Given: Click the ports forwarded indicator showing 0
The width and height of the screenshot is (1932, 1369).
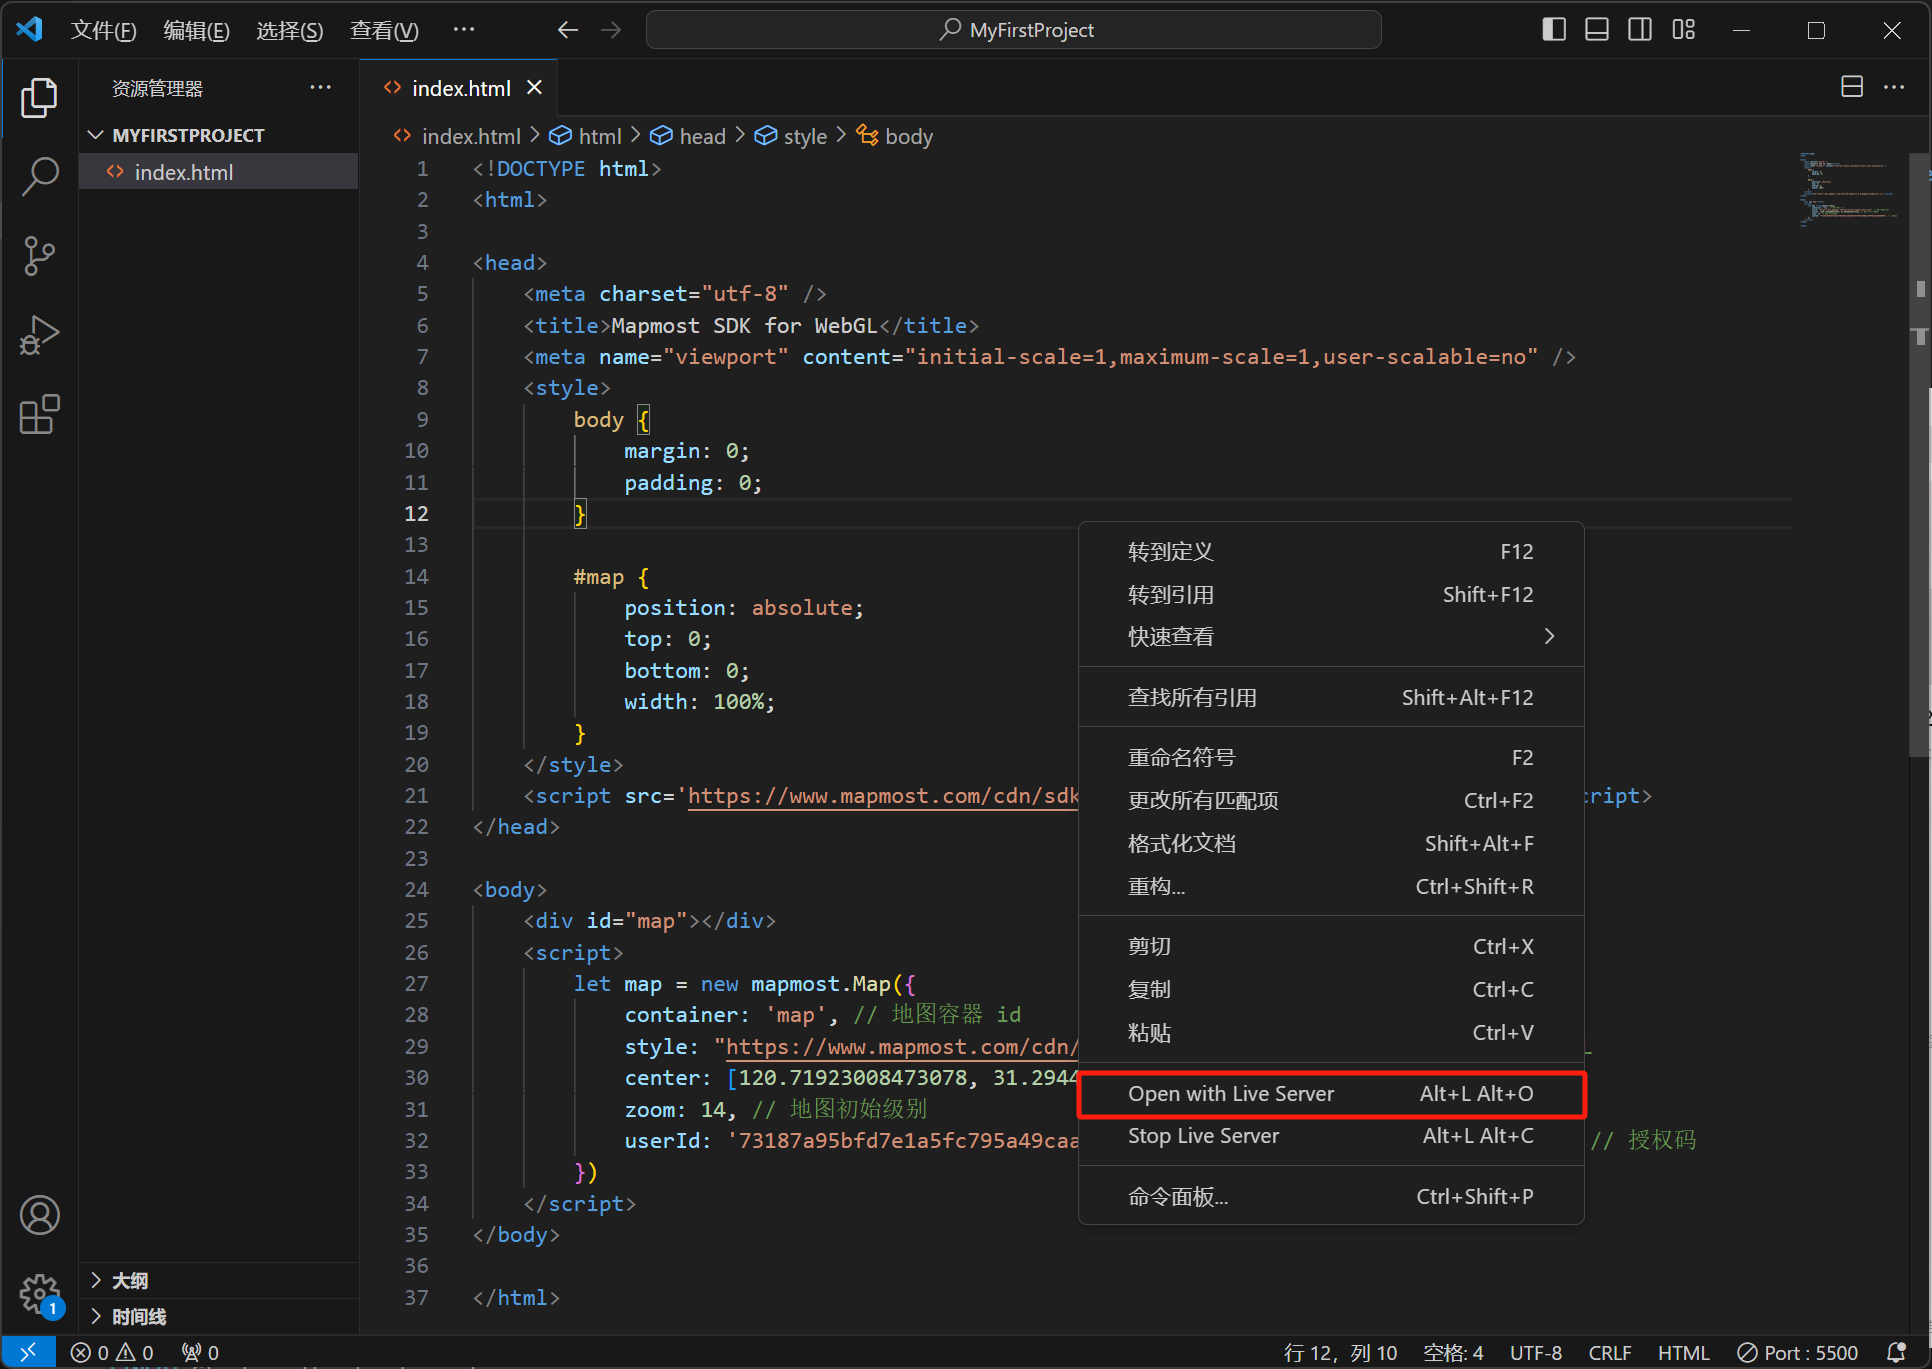Looking at the screenshot, I should (x=201, y=1352).
